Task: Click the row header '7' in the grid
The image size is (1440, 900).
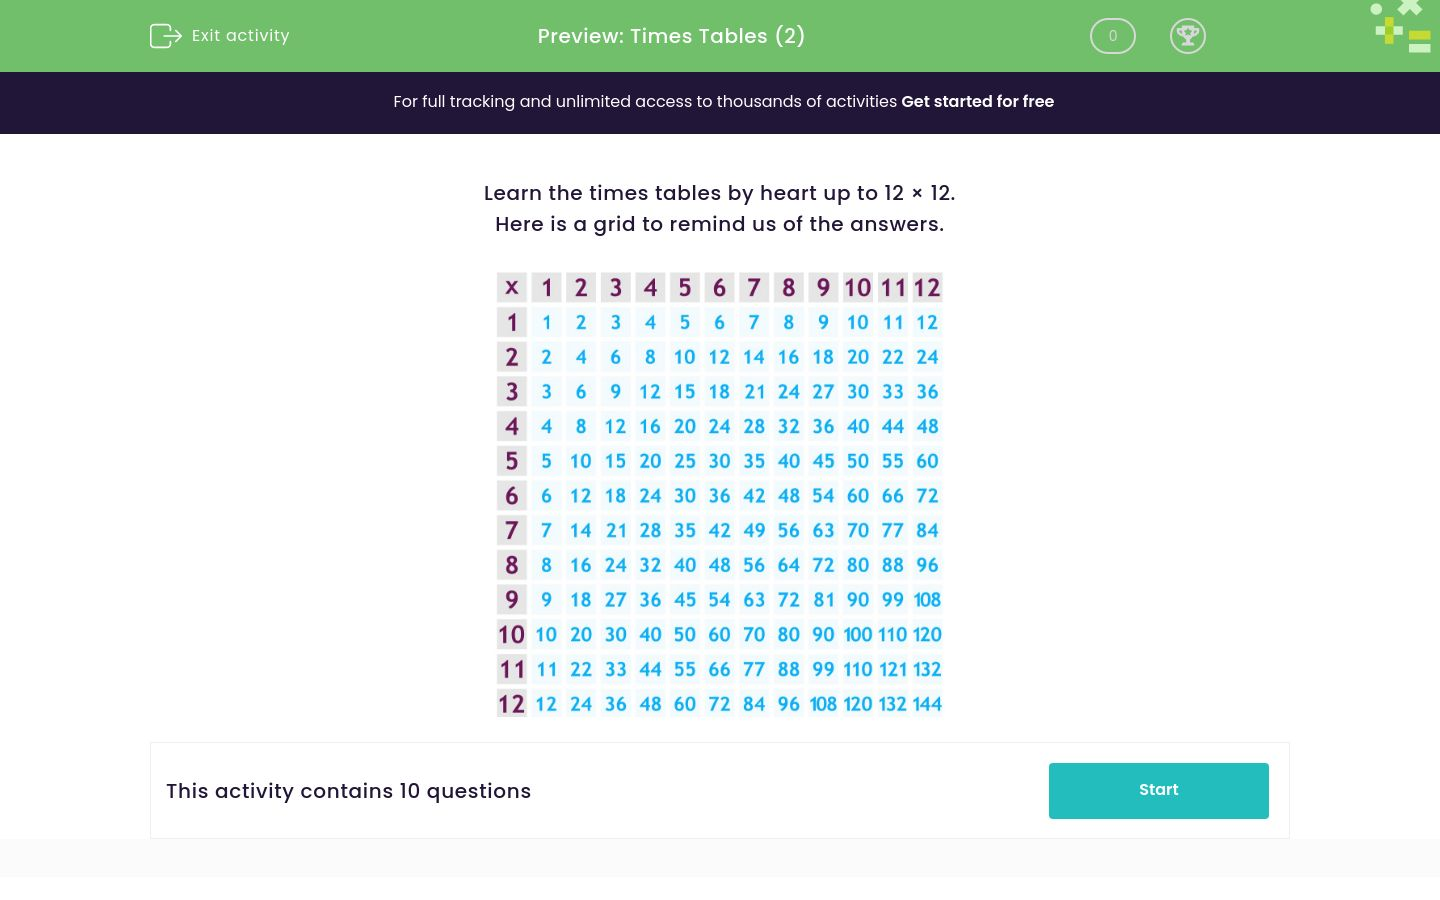Action: click(511, 531)
